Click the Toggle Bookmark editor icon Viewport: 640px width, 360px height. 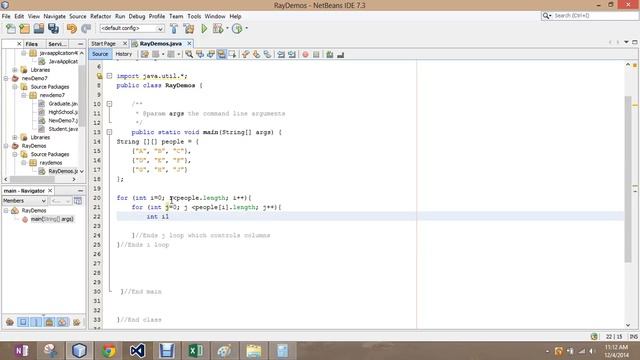tap(267, 54)
